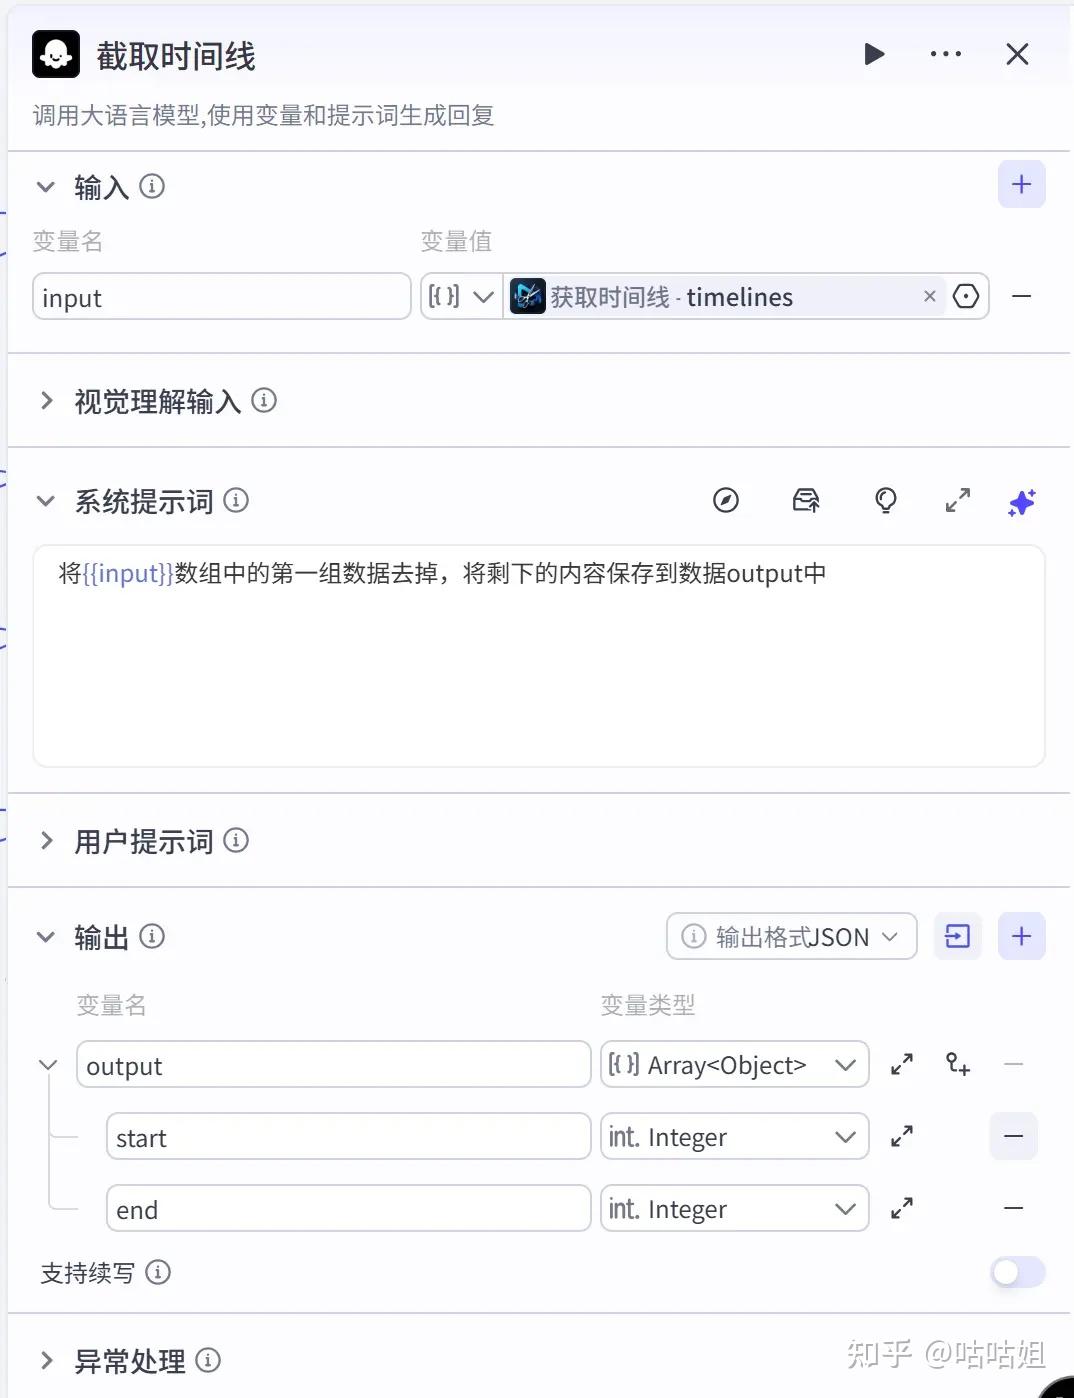Viewport: 1074px width, 1398px height.
Task: Click the lightbulb icon in 系统提示词
Action: point(886,500)
